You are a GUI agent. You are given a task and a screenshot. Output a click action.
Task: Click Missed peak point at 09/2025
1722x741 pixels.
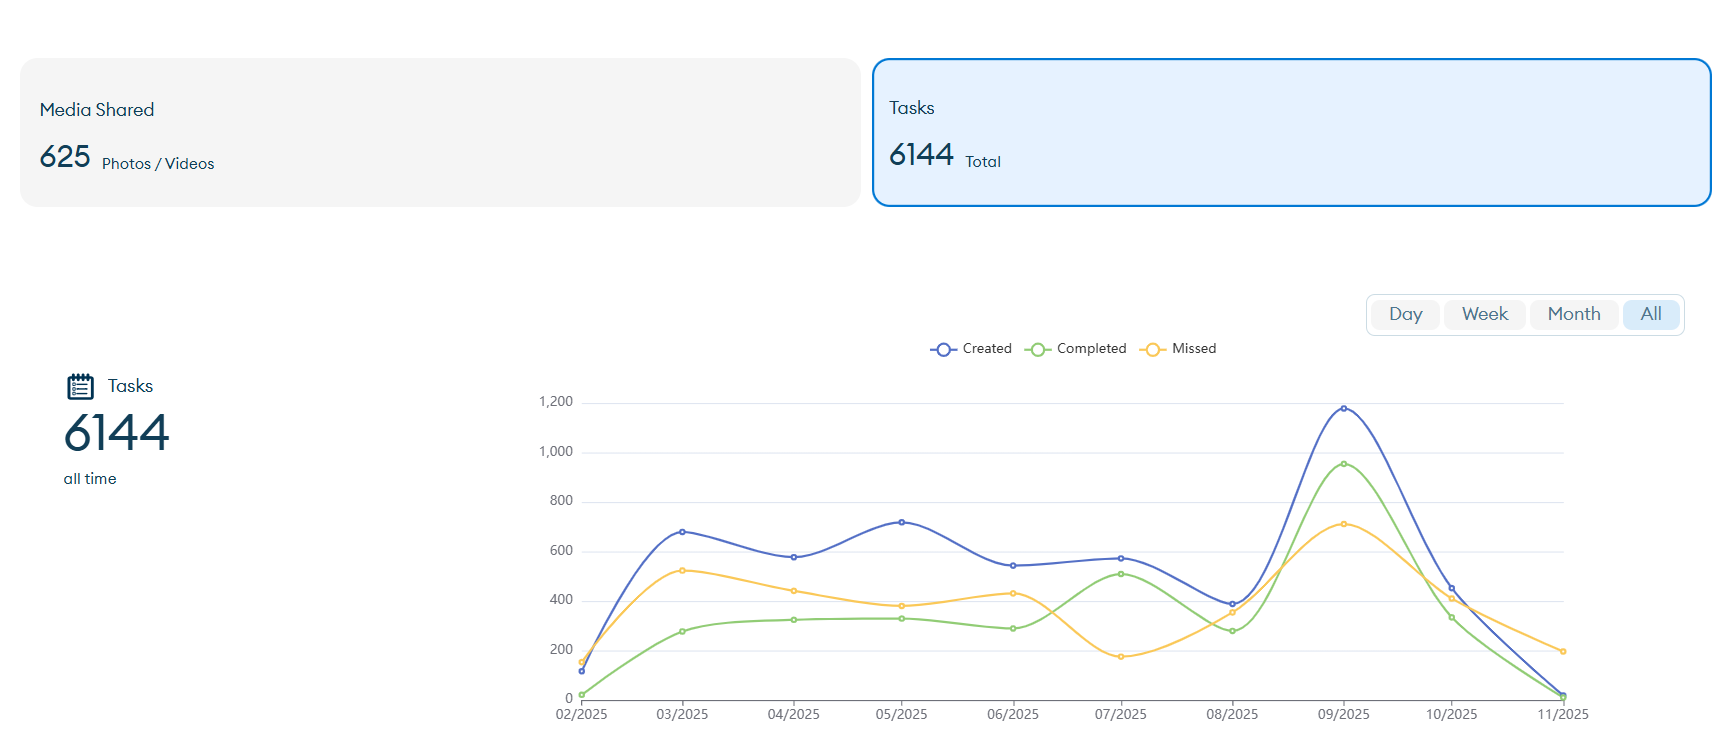(1343, 524)
